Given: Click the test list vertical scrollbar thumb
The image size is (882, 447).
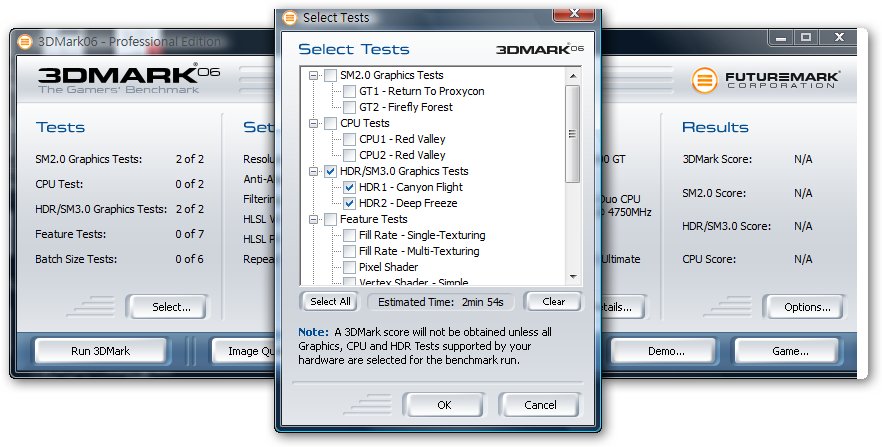Looking at the screenshot, I should (x=573, y=135).
